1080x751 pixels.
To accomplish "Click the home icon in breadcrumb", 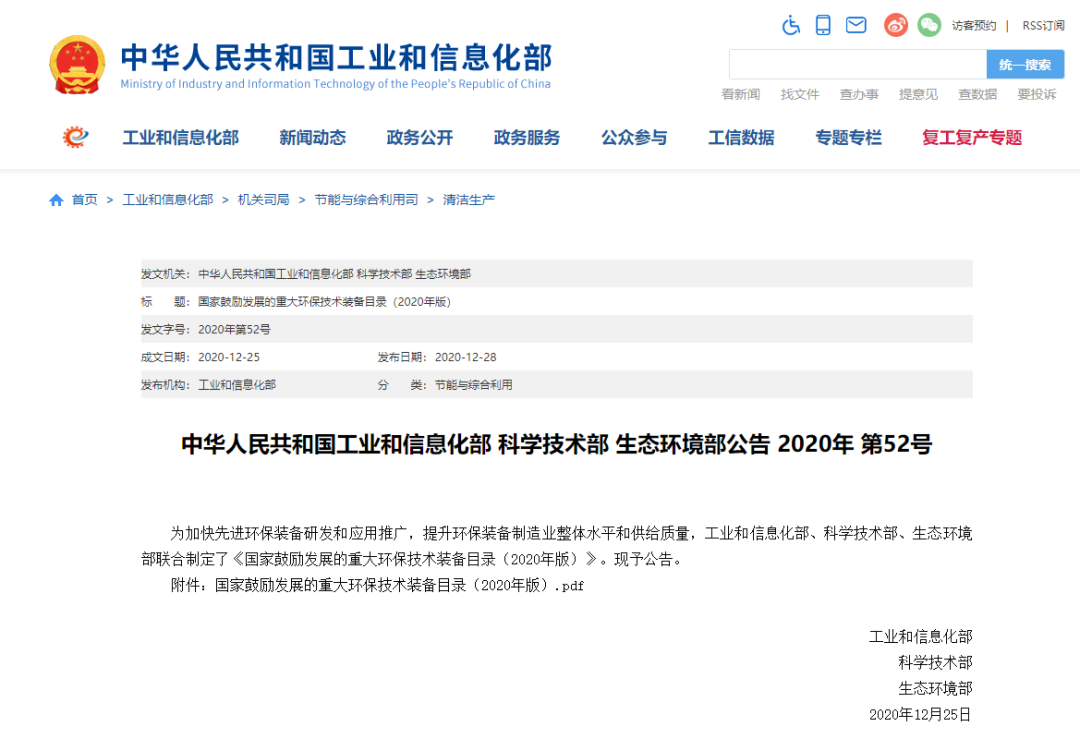I will tap(56, 200).
